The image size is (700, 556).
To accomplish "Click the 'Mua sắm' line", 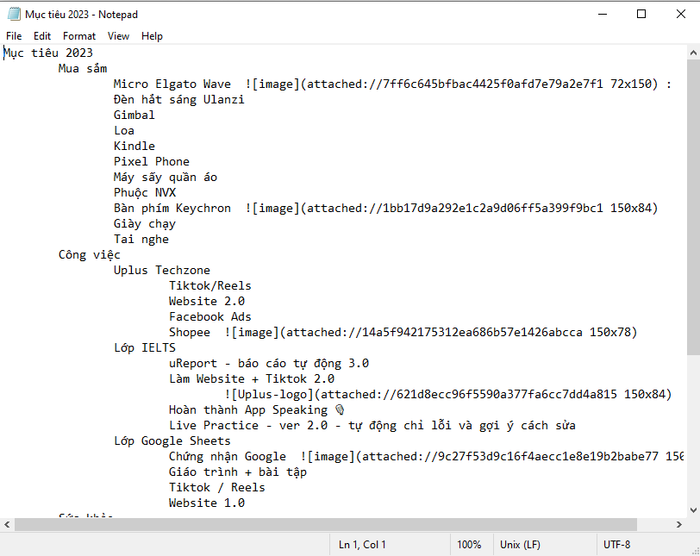I will (x=83, y=68).
